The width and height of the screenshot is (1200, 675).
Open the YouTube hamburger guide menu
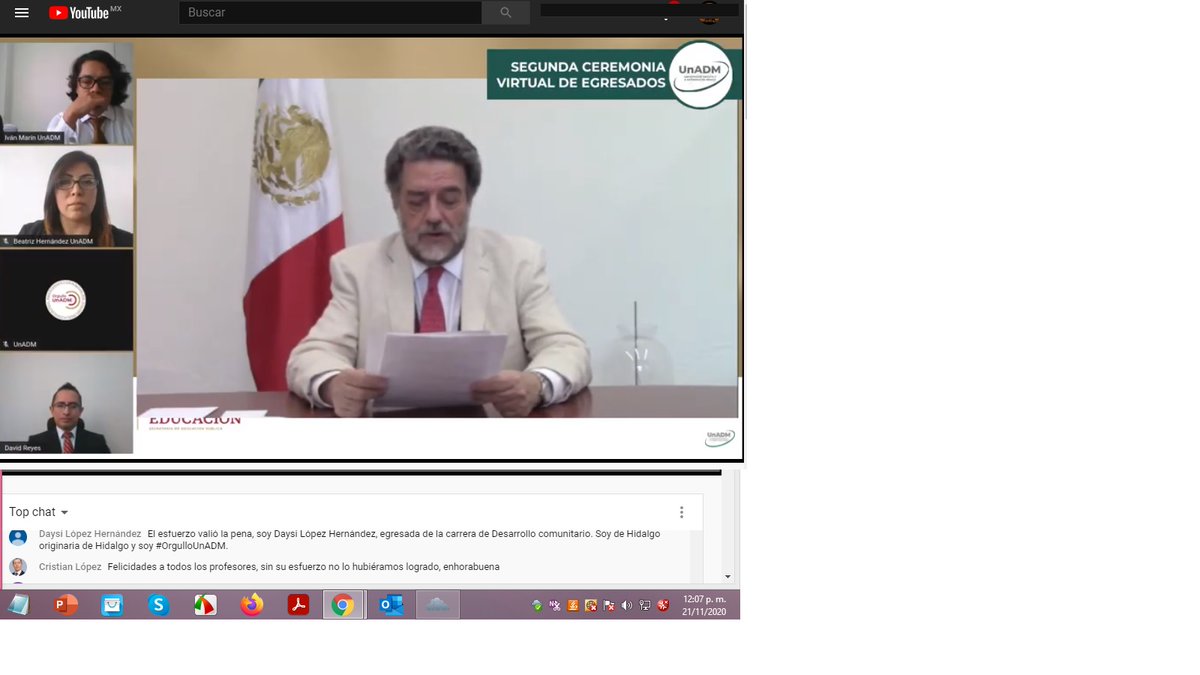[x=22, y=13]
